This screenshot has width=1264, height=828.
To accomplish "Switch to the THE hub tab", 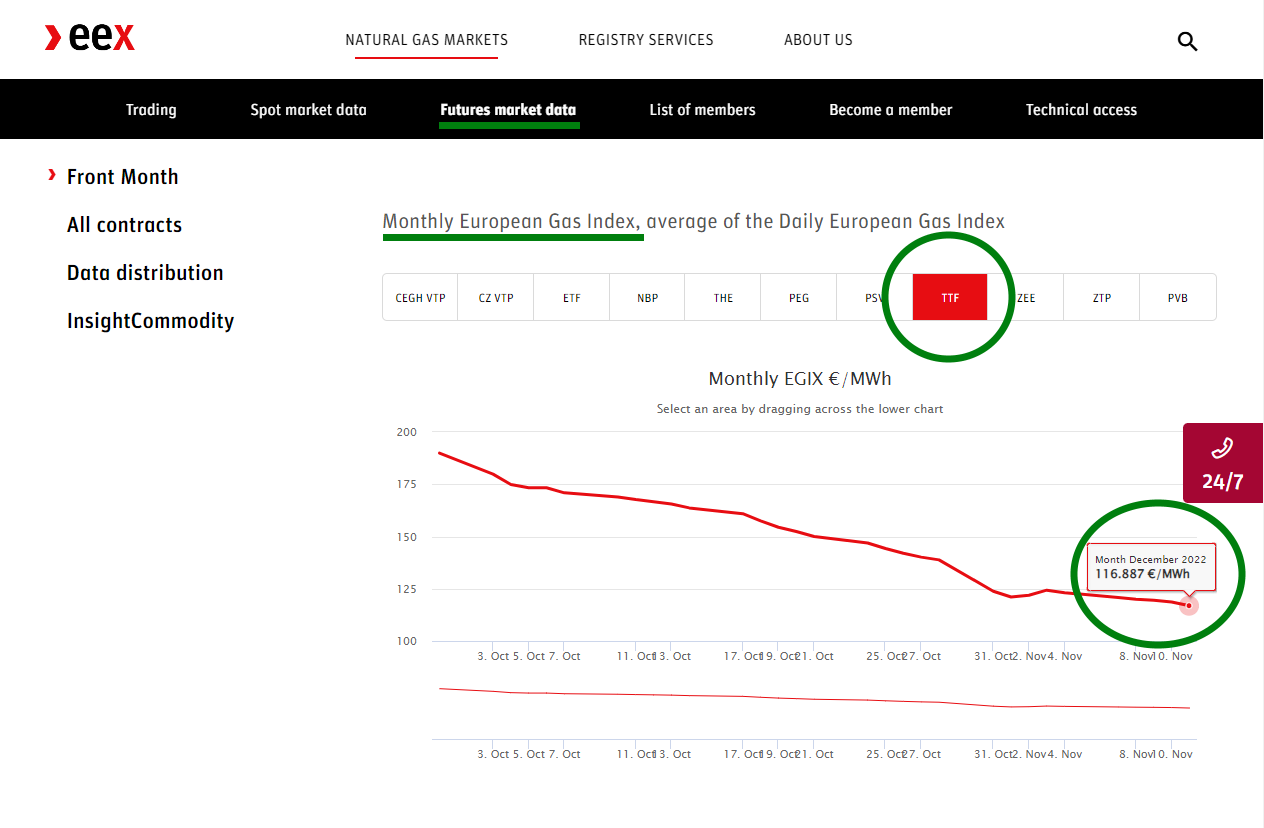I will point(723,297).
